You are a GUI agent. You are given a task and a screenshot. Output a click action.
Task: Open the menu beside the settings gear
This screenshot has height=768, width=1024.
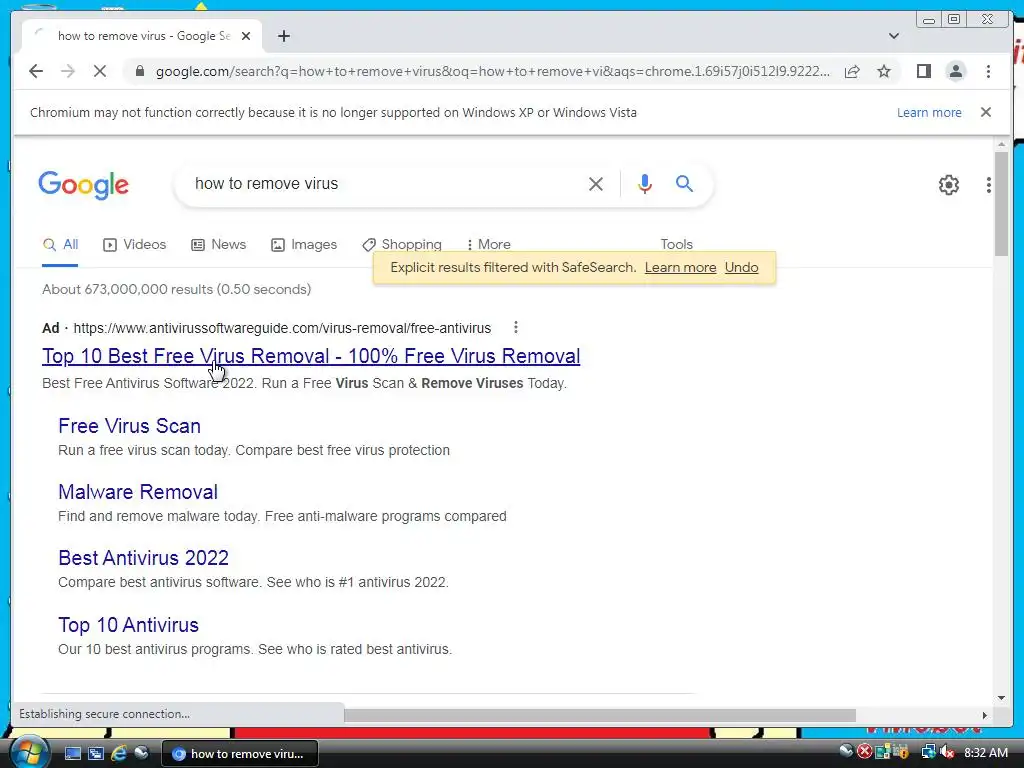989,185
